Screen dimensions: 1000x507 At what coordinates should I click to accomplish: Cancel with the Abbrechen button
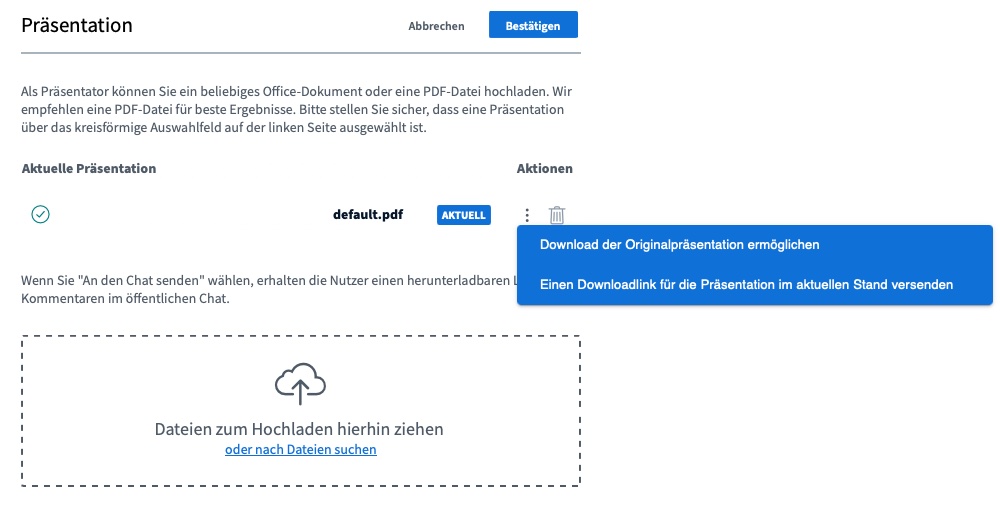(x=436, y=26)
